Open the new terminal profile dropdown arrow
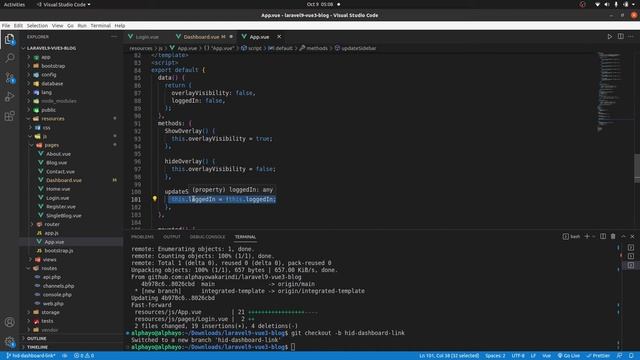 594,236
